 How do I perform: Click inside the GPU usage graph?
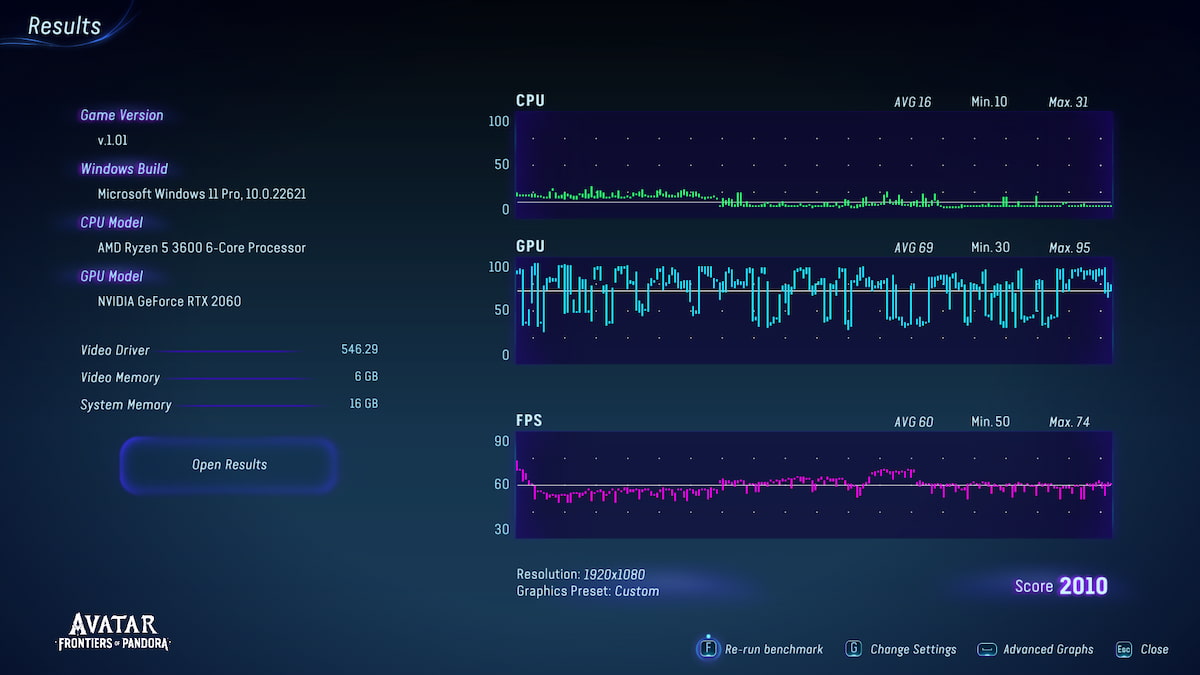coord(813,310)
